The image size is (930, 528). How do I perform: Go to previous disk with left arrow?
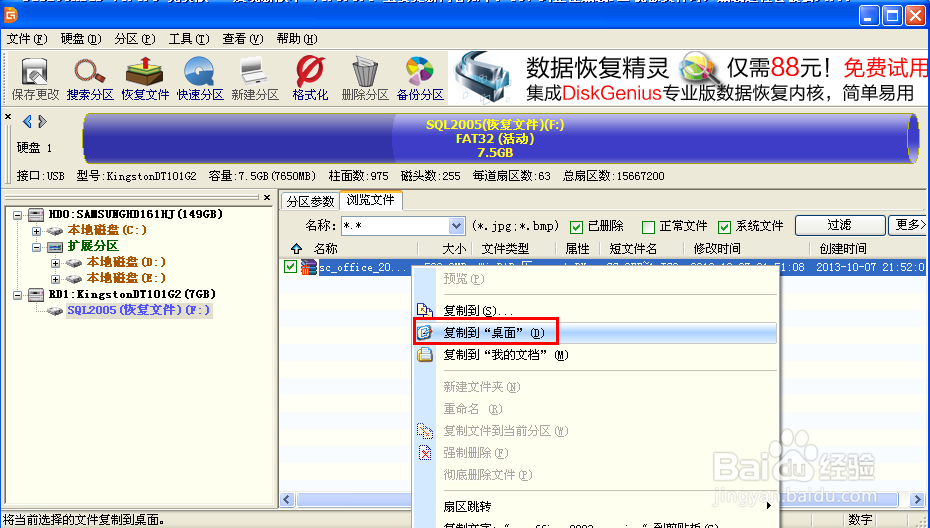click(x=27, y=122)
